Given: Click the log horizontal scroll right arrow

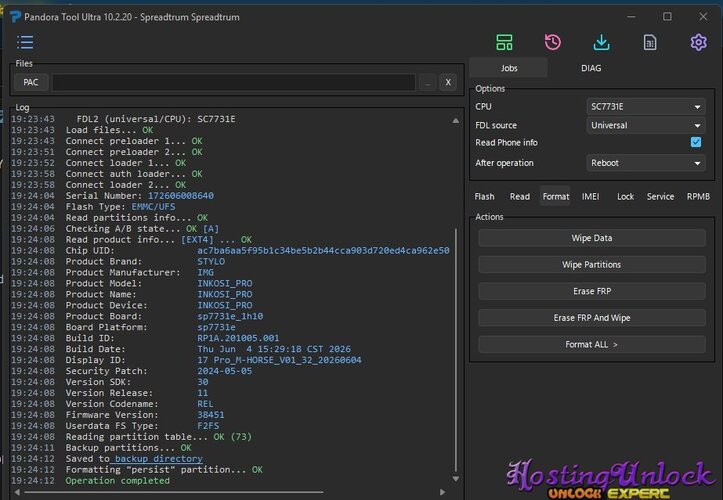Looking at the screenshot, I should point(443,492).
